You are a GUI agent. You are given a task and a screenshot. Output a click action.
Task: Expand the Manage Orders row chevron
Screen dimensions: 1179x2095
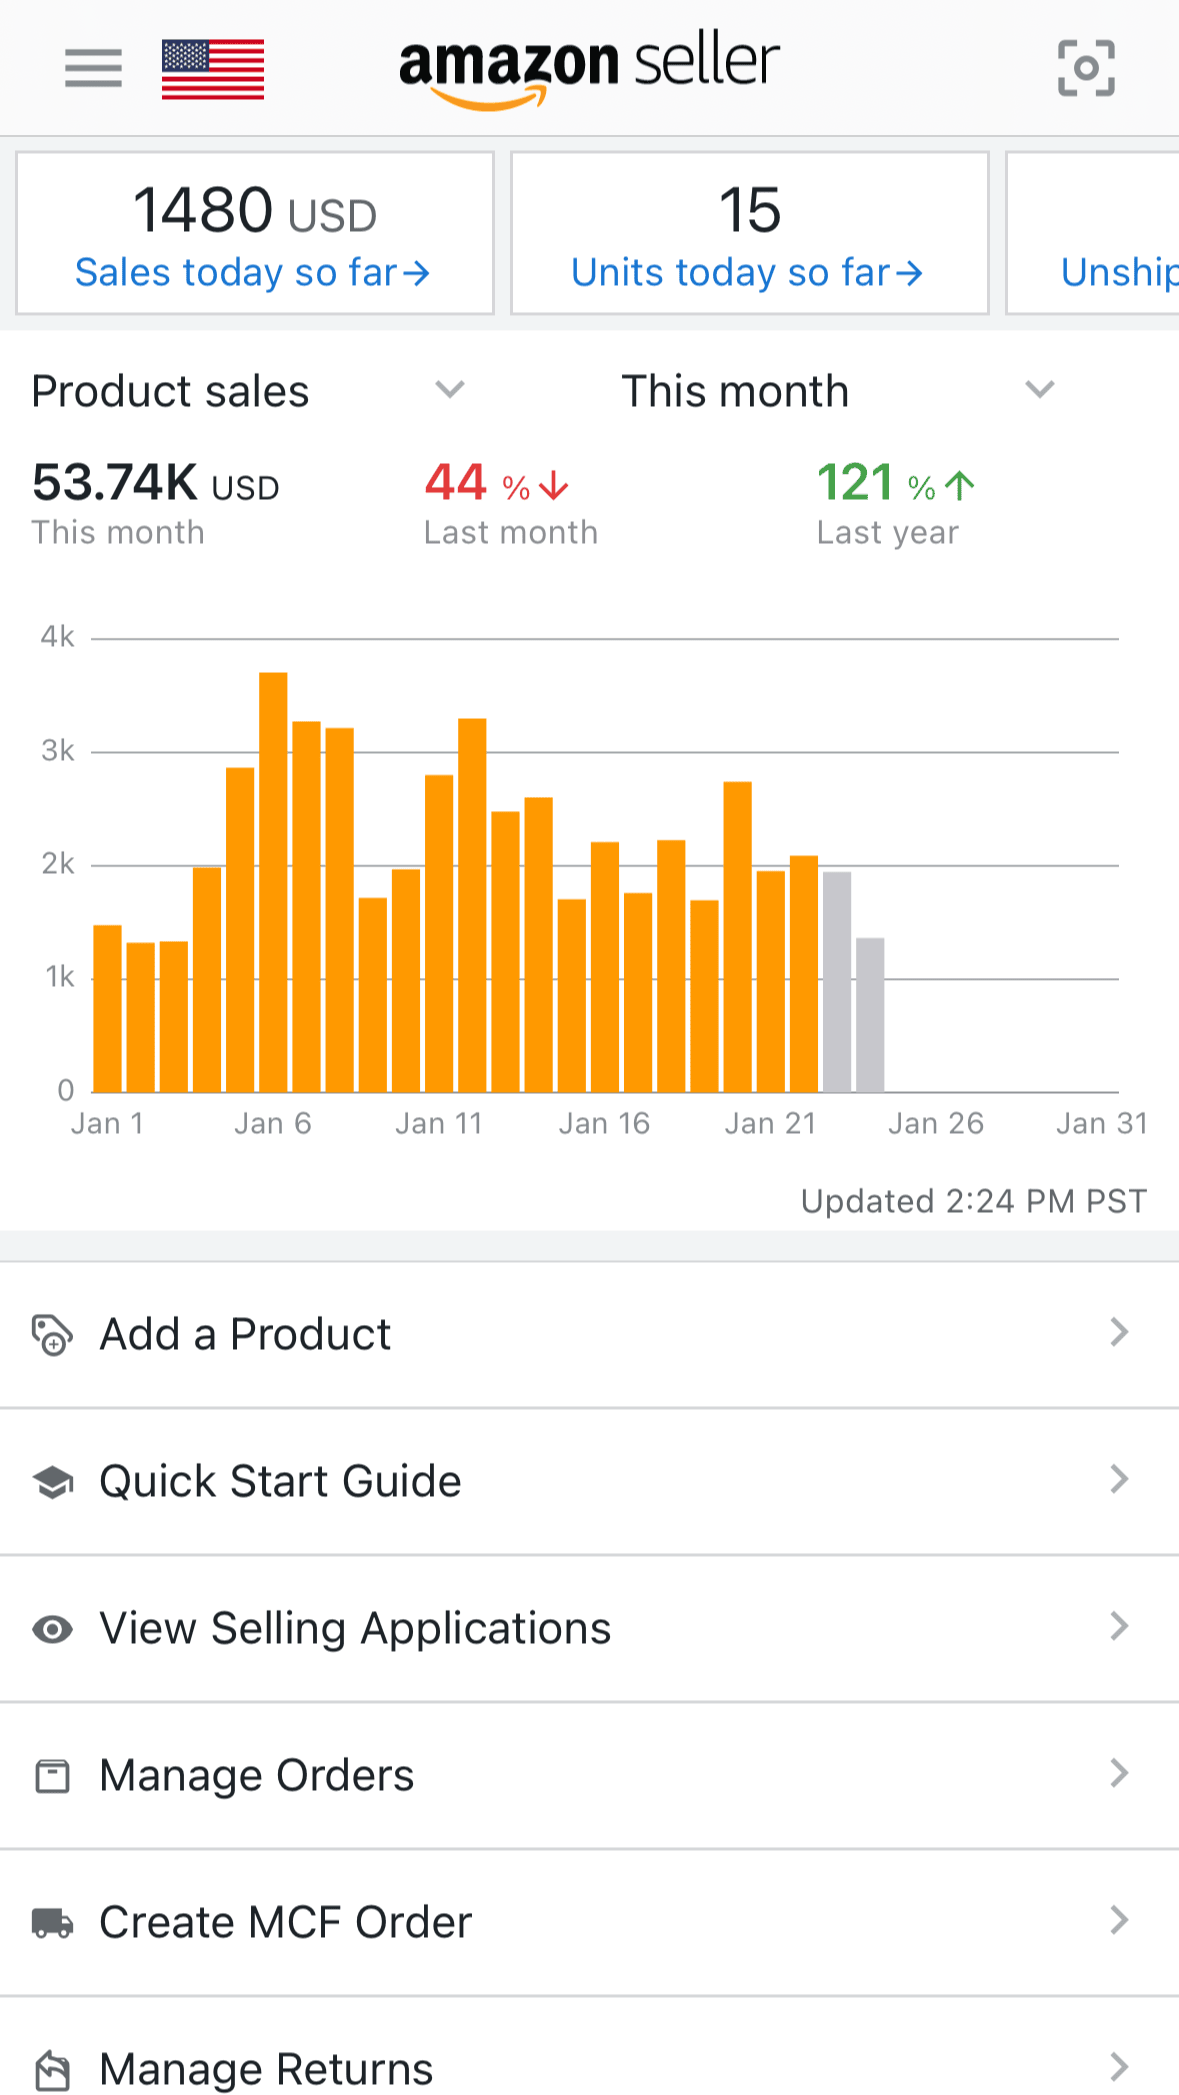1119,1774
